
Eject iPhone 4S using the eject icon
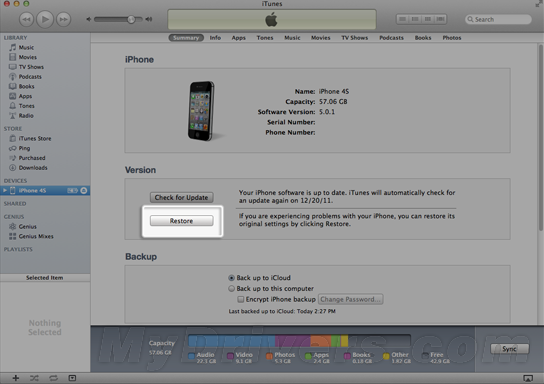click(84, 190)
